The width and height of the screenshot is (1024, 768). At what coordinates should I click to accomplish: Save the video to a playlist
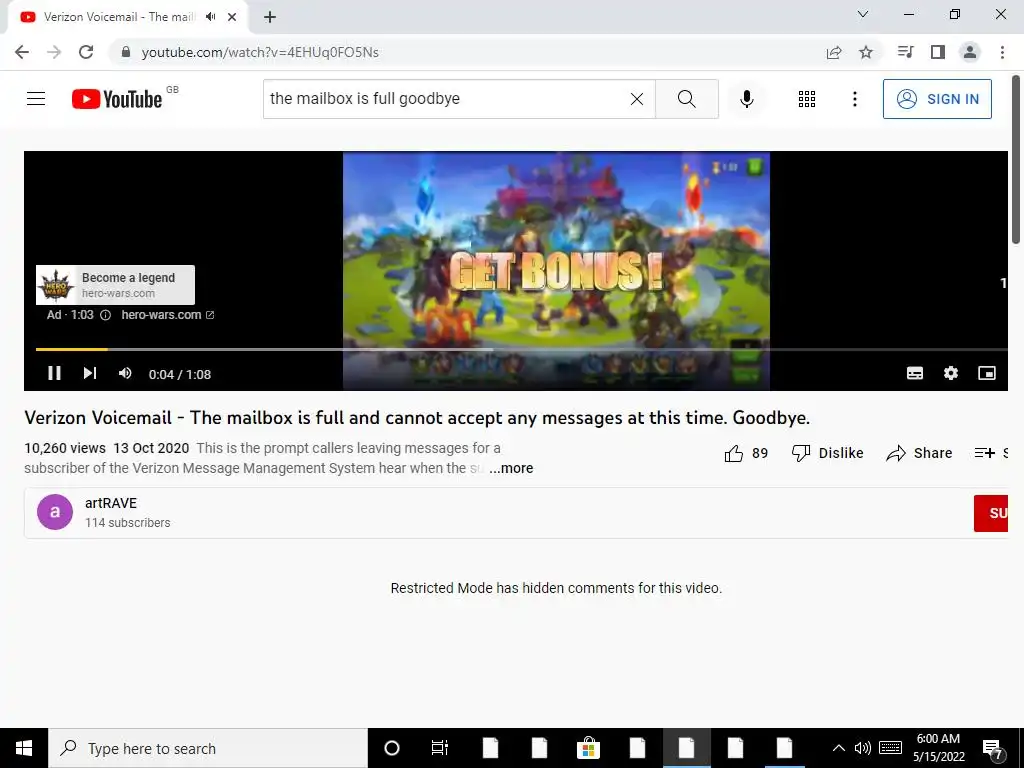(x=990, y=453)
